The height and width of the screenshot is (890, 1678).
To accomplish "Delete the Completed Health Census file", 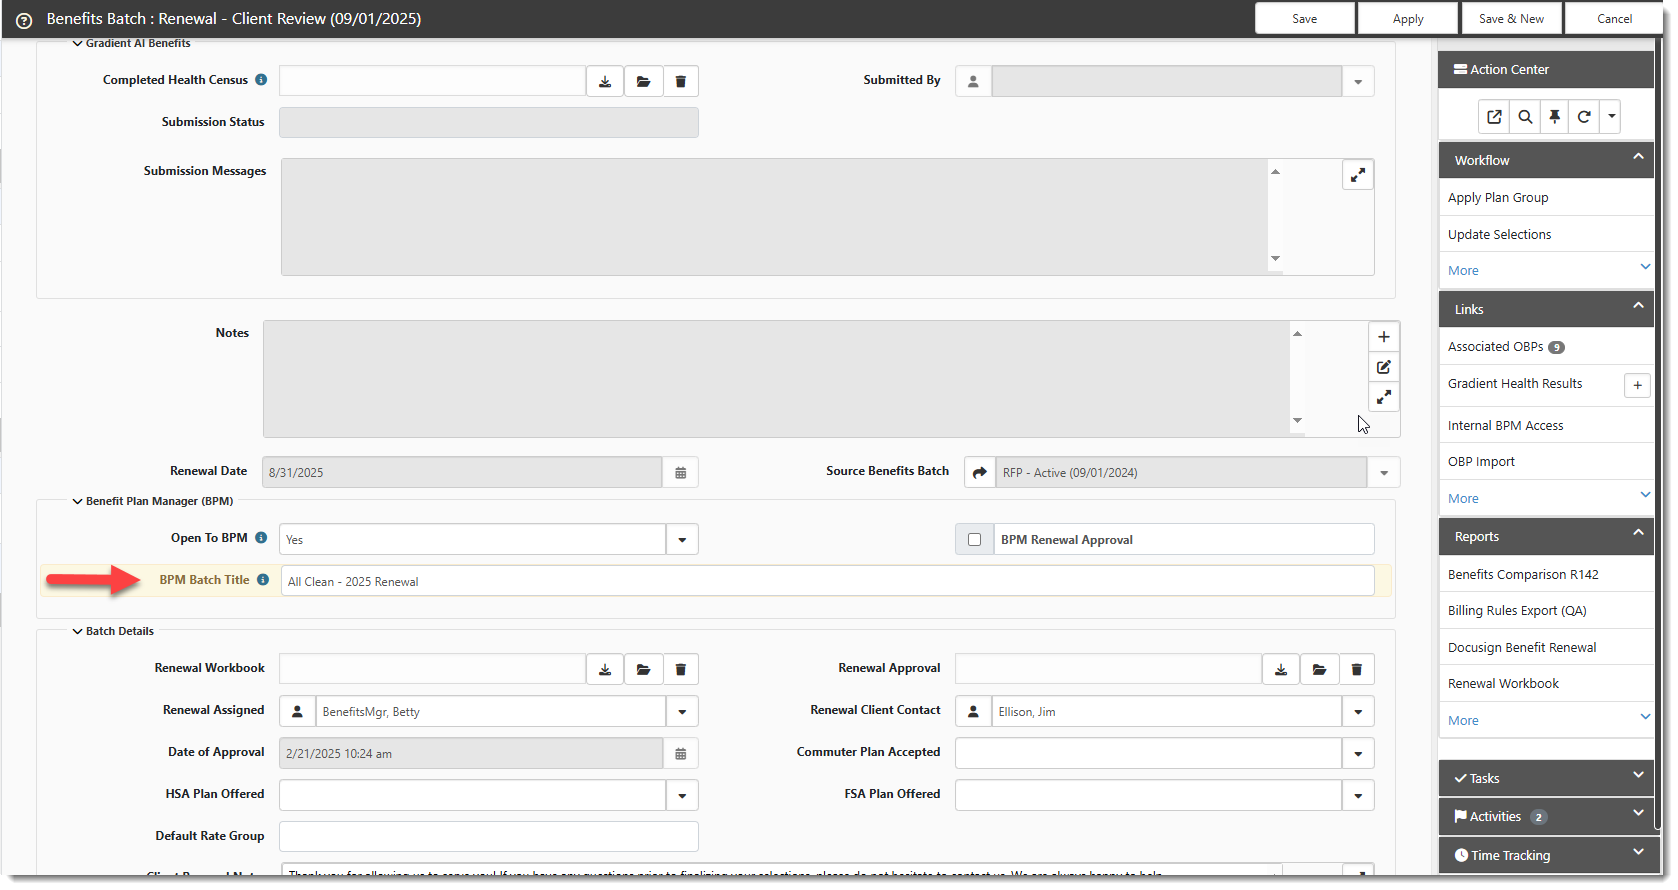I will click(x=680, y=81).
